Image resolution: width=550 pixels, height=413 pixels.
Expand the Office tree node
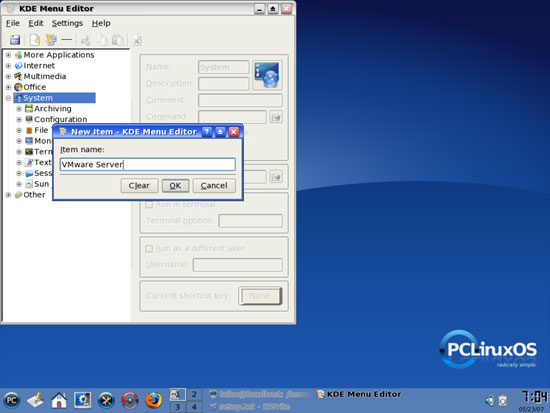8,87
